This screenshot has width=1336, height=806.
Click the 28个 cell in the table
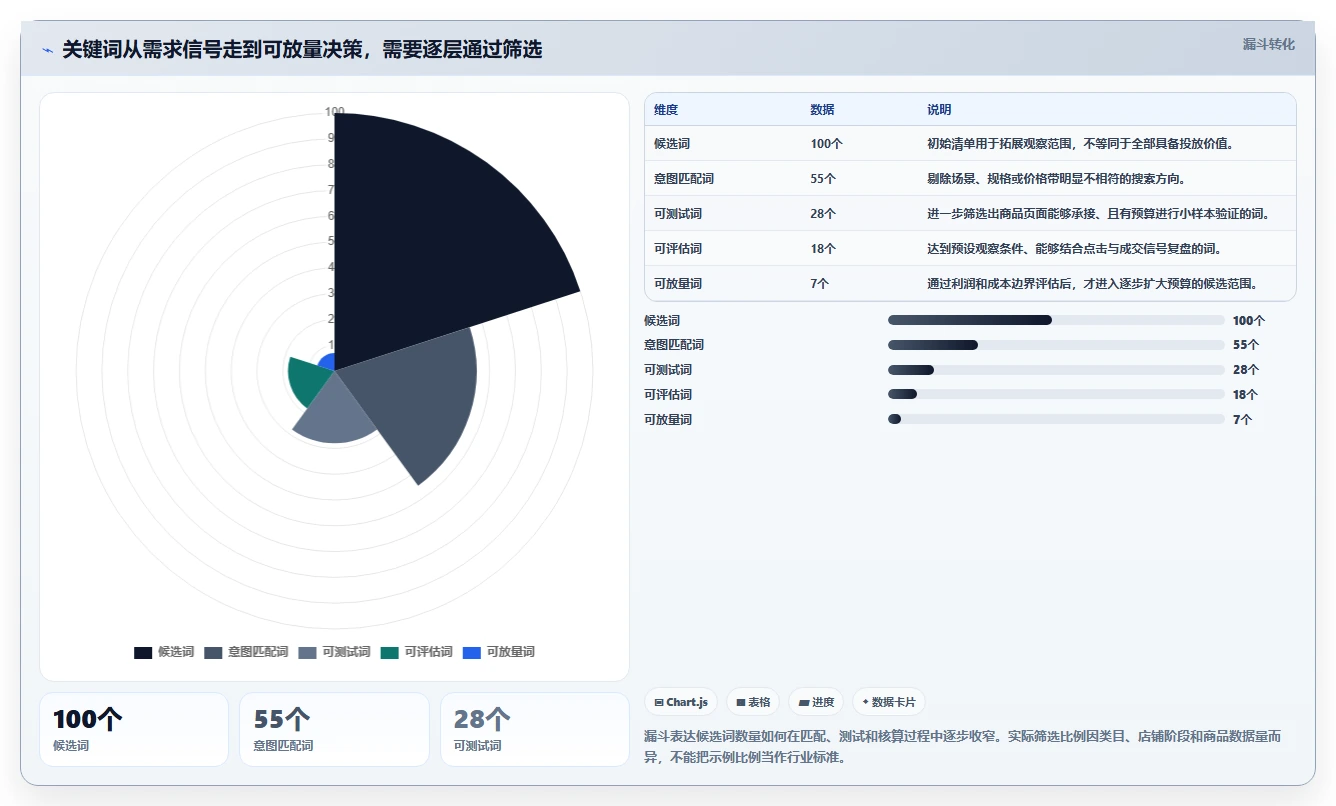pos(823,214)
